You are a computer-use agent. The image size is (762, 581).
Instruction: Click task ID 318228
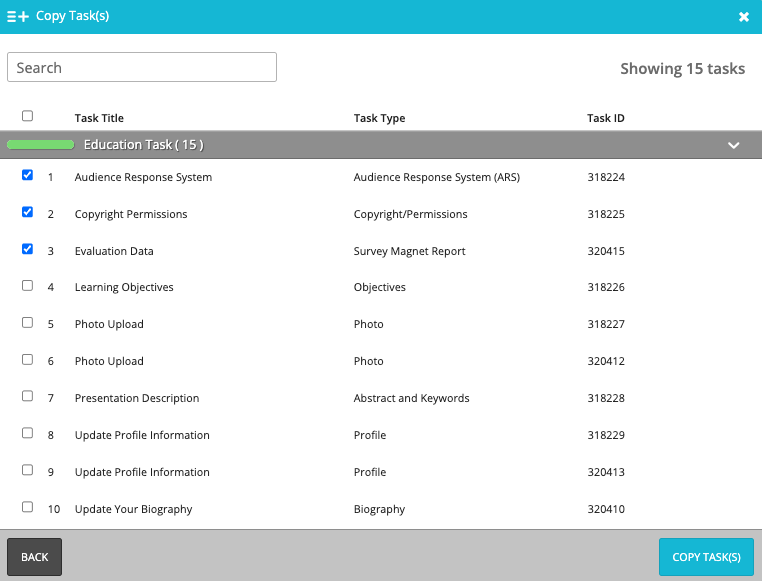point(606,398)
